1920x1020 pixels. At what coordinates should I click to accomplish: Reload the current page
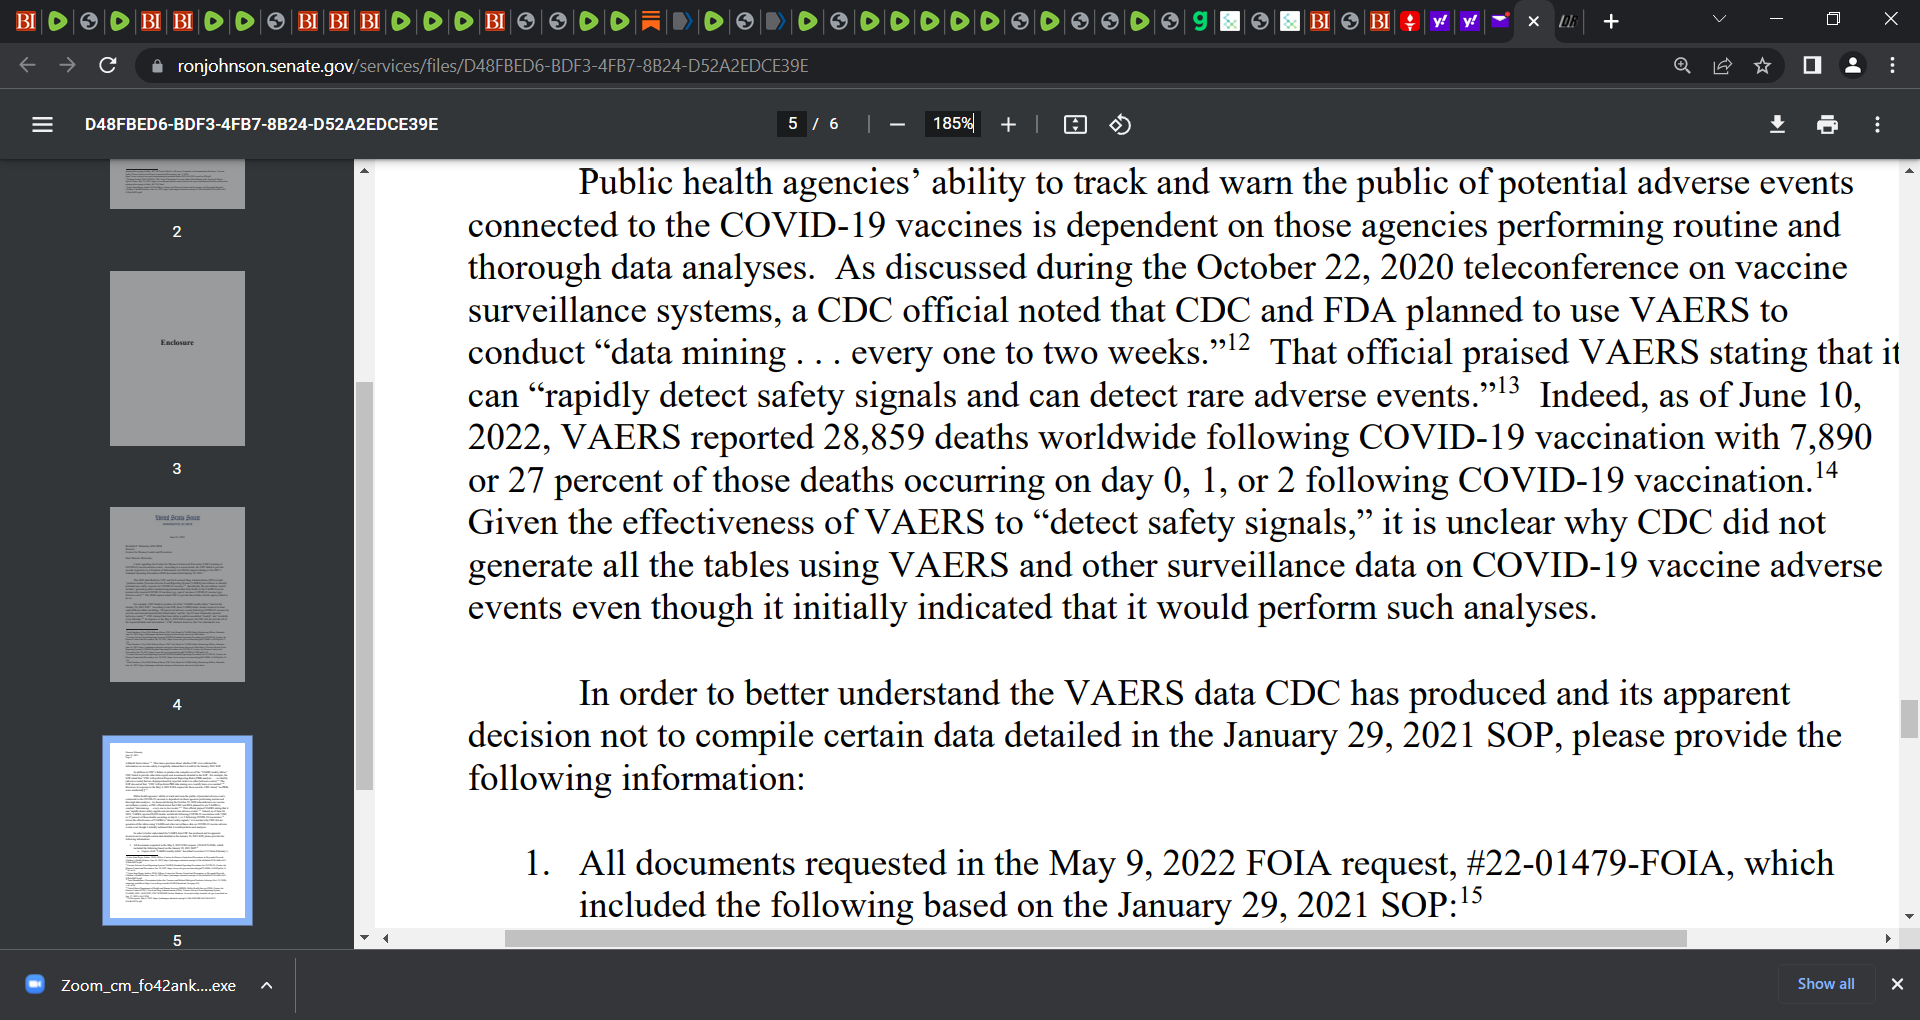click(x=108, y=65)
